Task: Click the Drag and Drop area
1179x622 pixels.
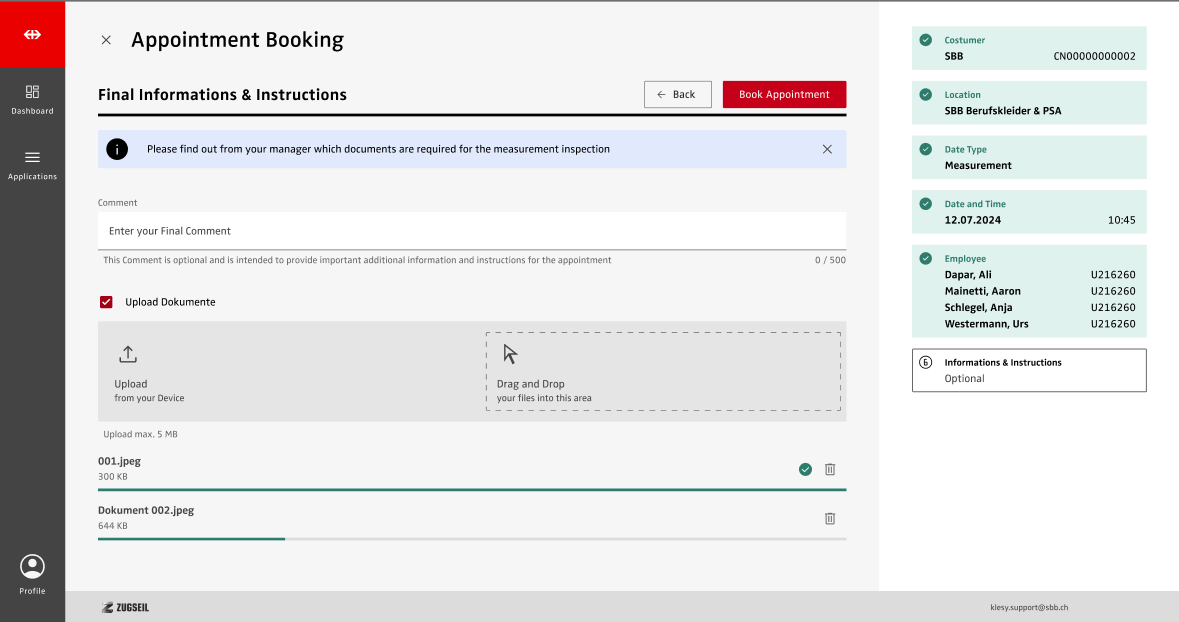Action: (x=662, y=372)
